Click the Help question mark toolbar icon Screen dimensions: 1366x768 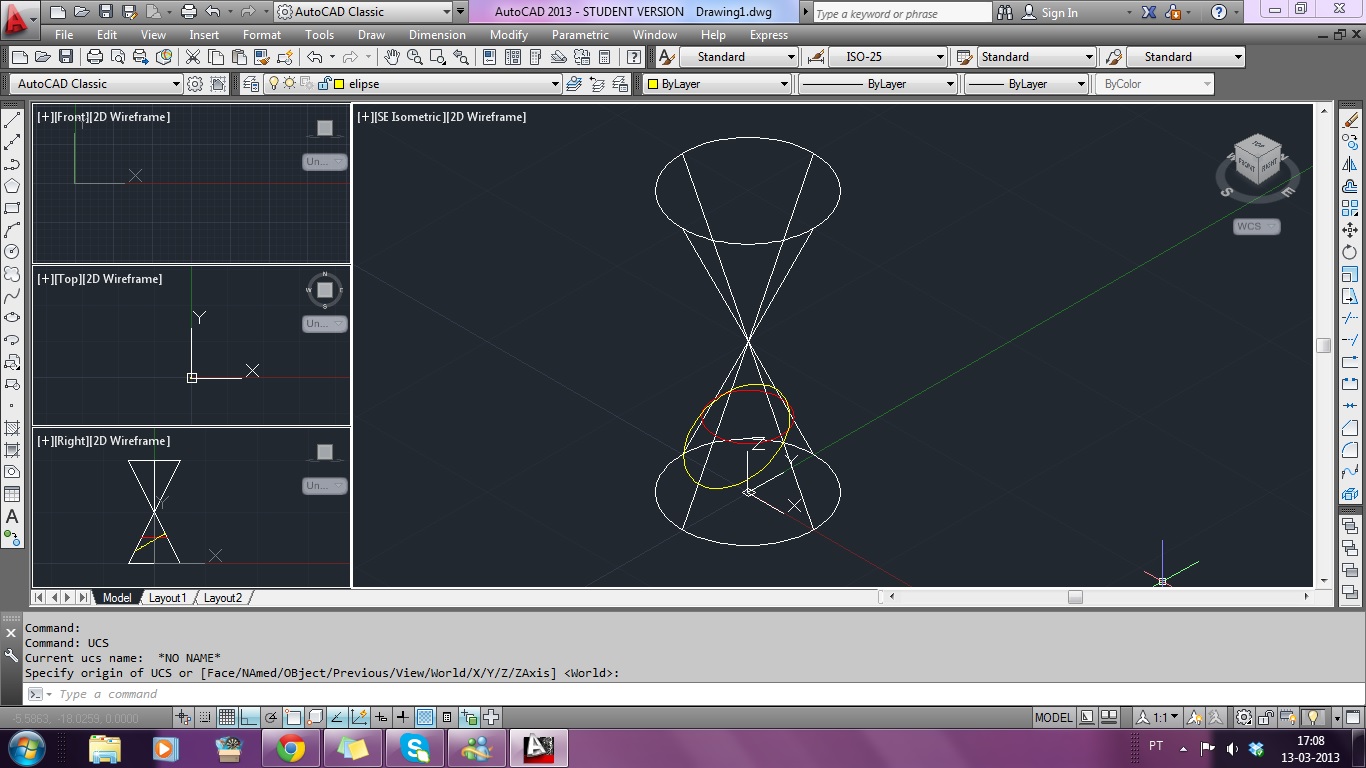click(633, 57)
